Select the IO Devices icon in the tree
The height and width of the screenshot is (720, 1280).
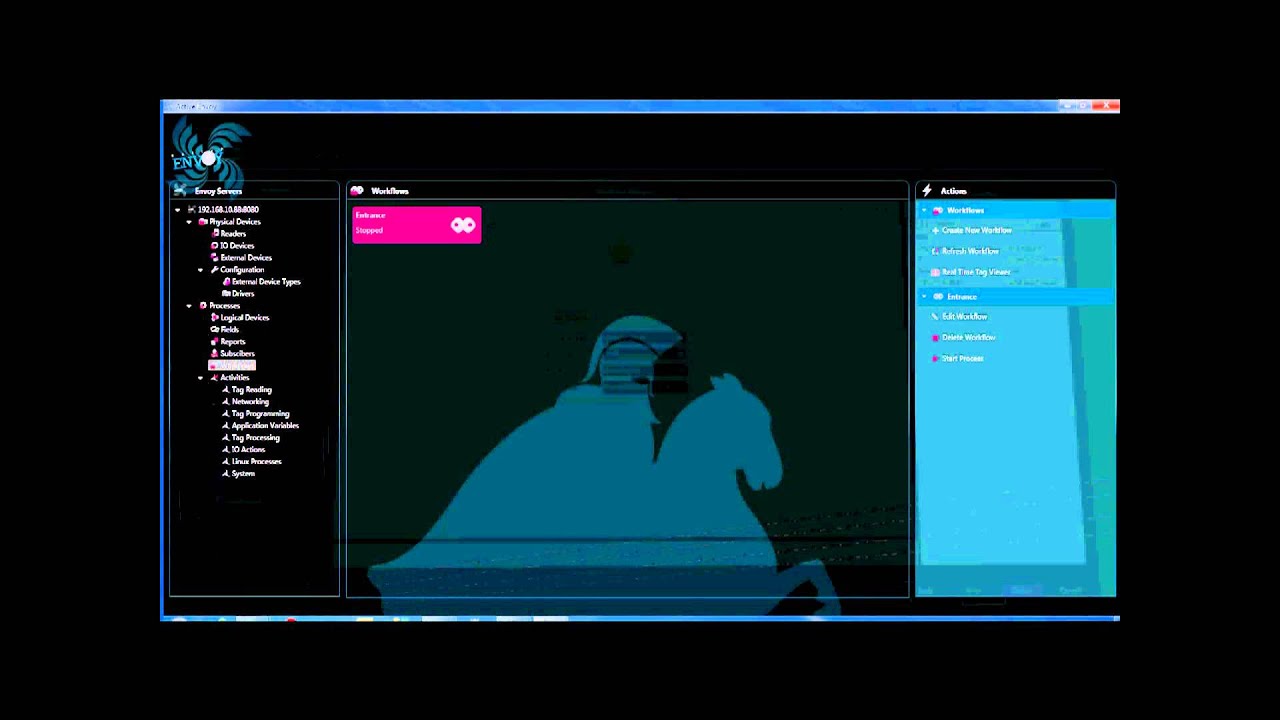[x=214, y=246]
